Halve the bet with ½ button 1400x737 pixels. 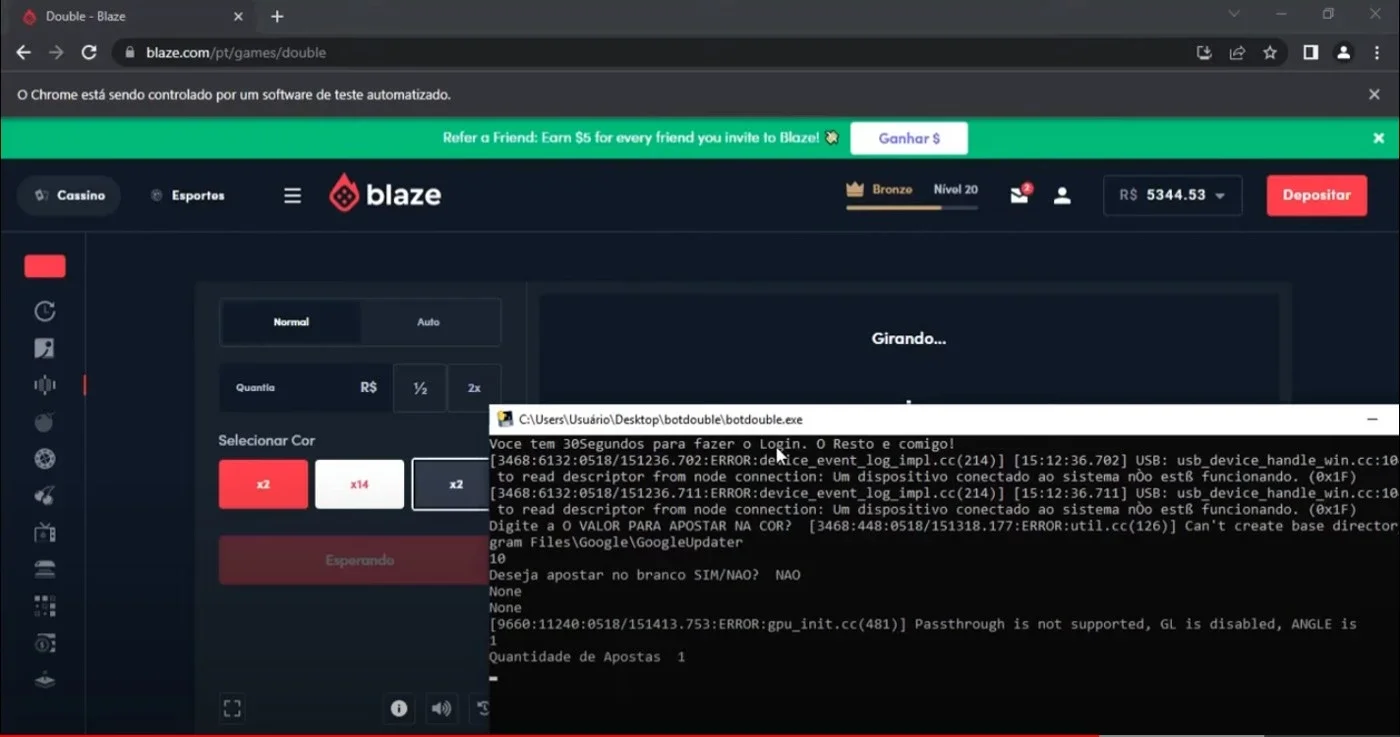pyautogui.click(x=420, y=388)
